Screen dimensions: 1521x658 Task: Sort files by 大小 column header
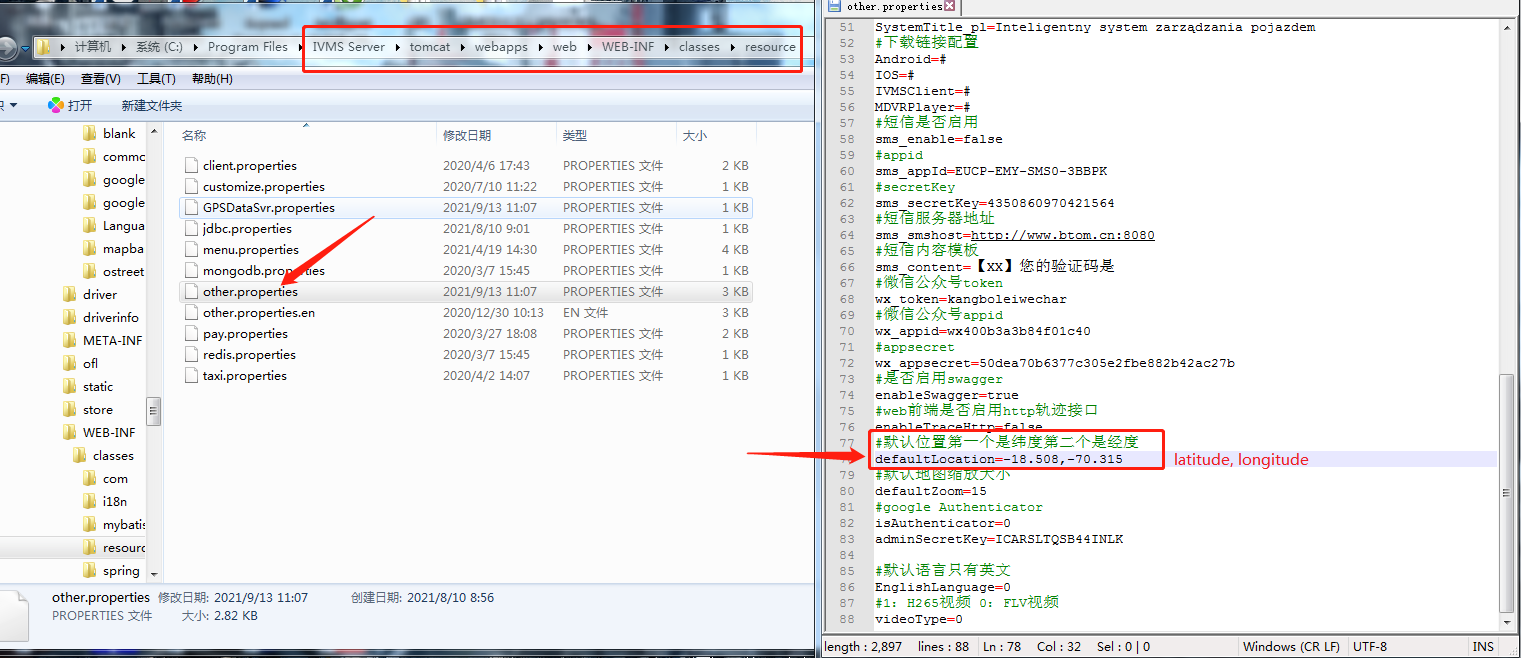[x=694, y=135]
